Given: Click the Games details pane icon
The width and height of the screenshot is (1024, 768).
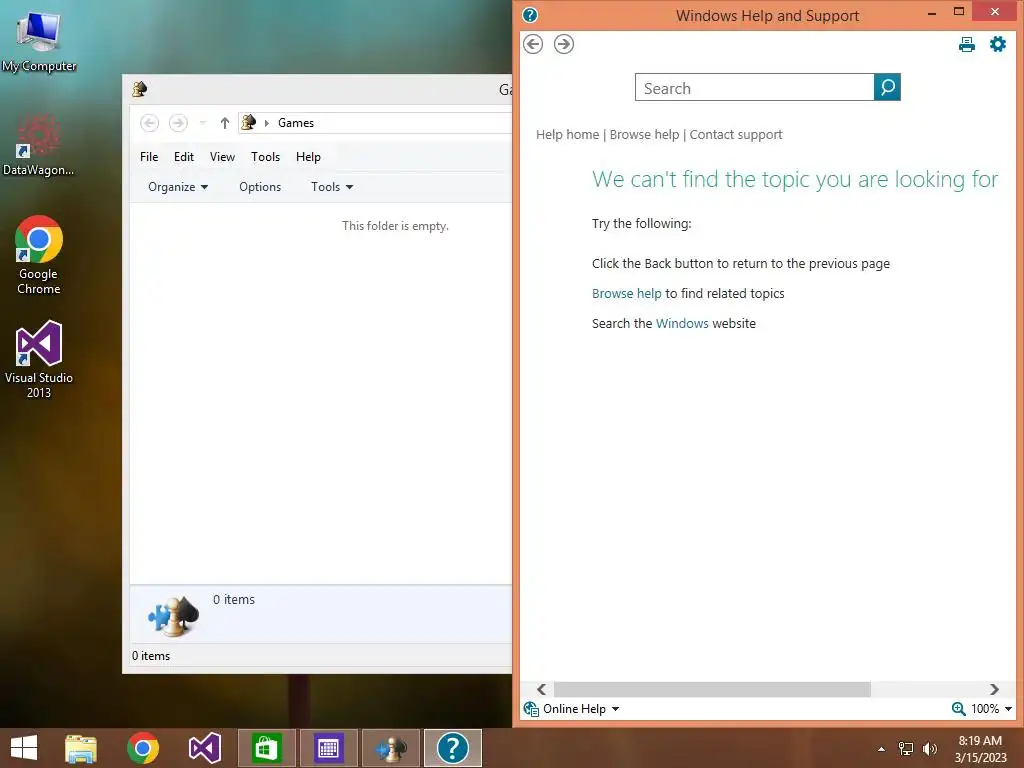Looking at the screenshot, I should [173, 616].
